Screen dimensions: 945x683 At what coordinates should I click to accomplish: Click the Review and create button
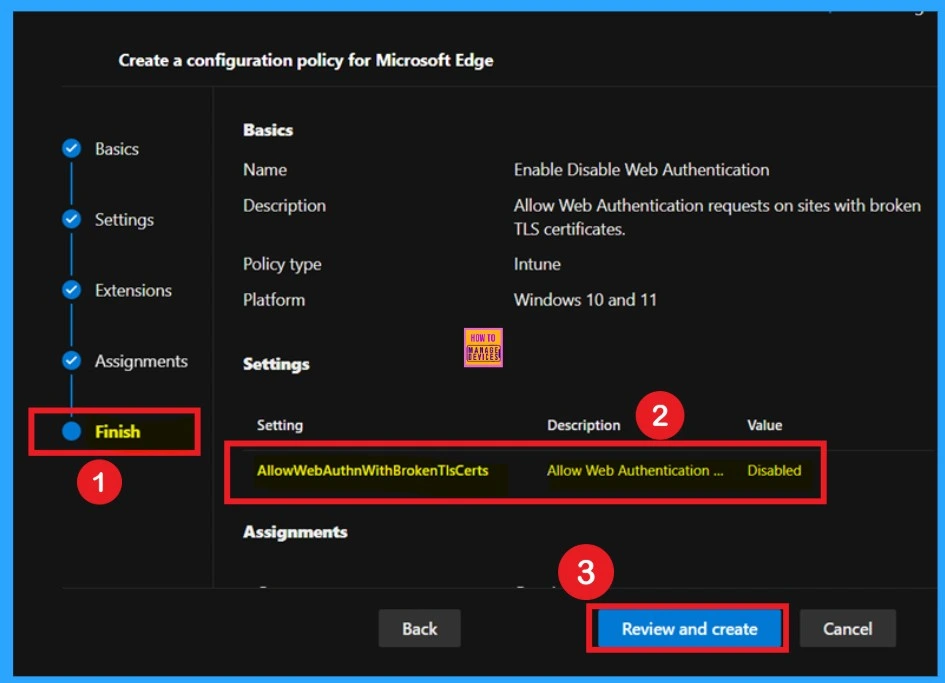click(x=689, y=629)
